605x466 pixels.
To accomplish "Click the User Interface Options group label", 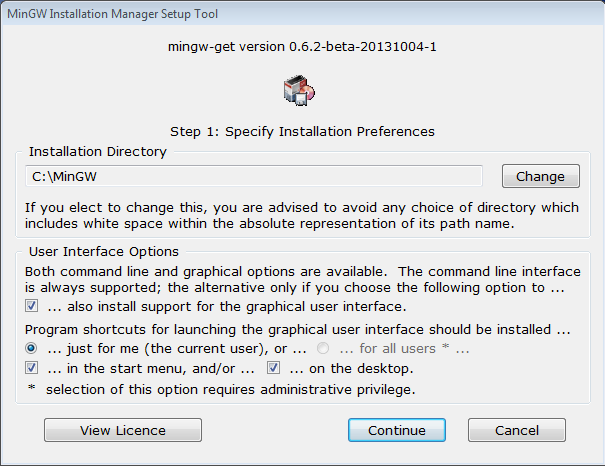I will [104, 252].
